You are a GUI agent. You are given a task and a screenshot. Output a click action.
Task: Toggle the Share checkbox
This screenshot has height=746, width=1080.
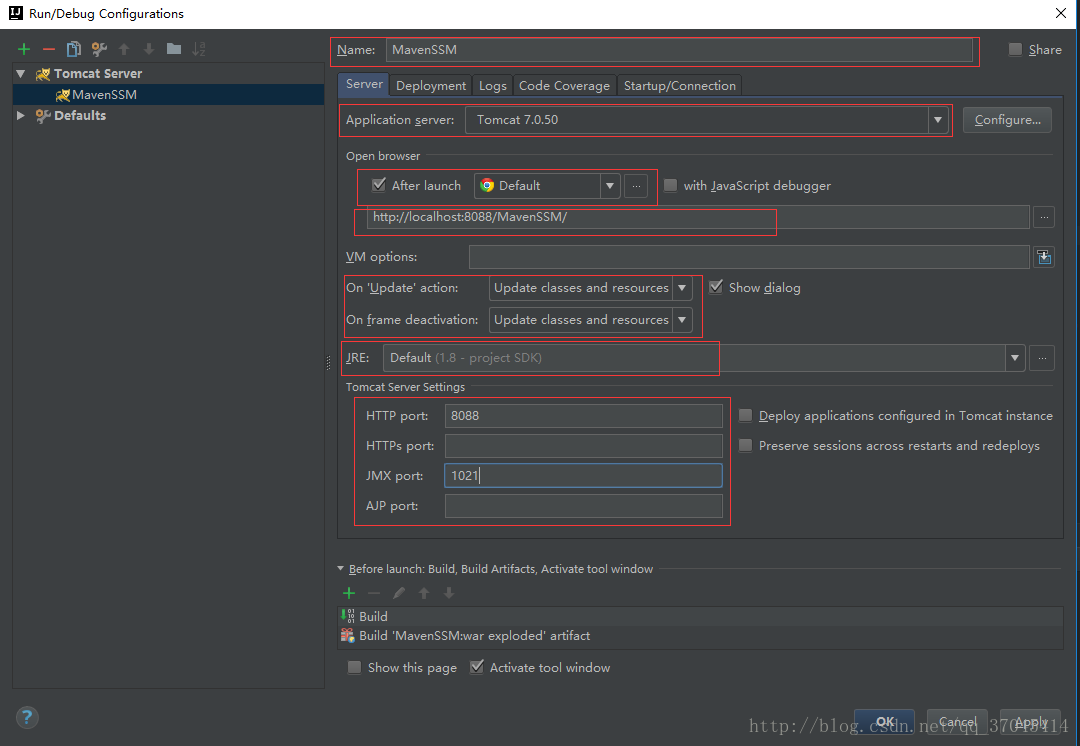[x=1015, y=50]
